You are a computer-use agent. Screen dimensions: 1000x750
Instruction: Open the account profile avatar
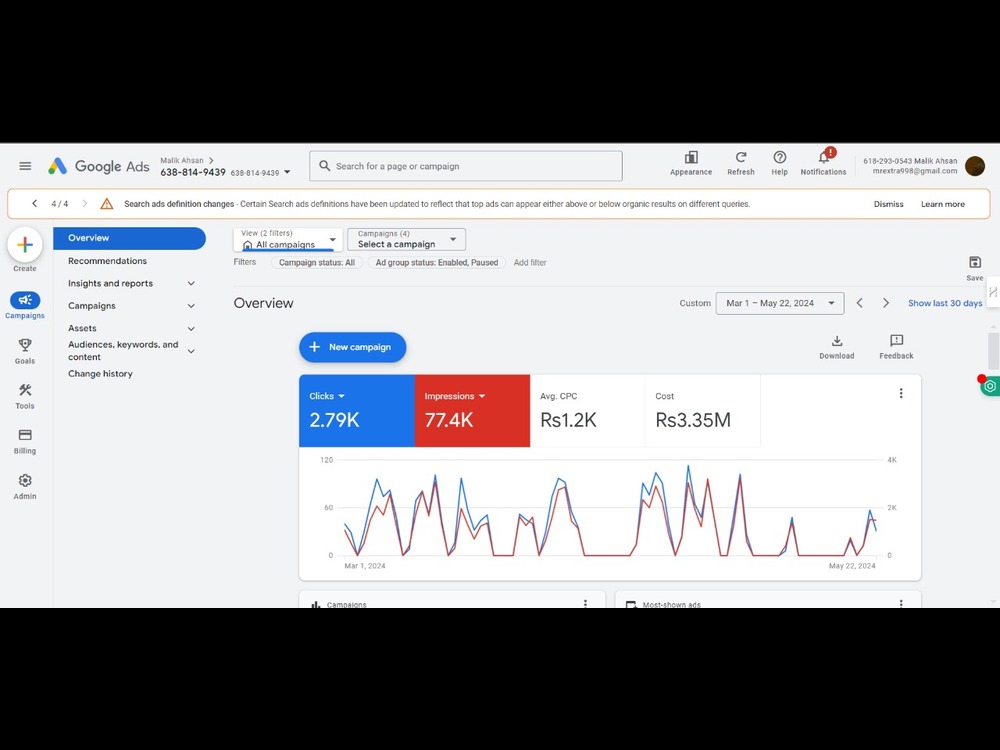pyautogui.click(x=974, y=166)
